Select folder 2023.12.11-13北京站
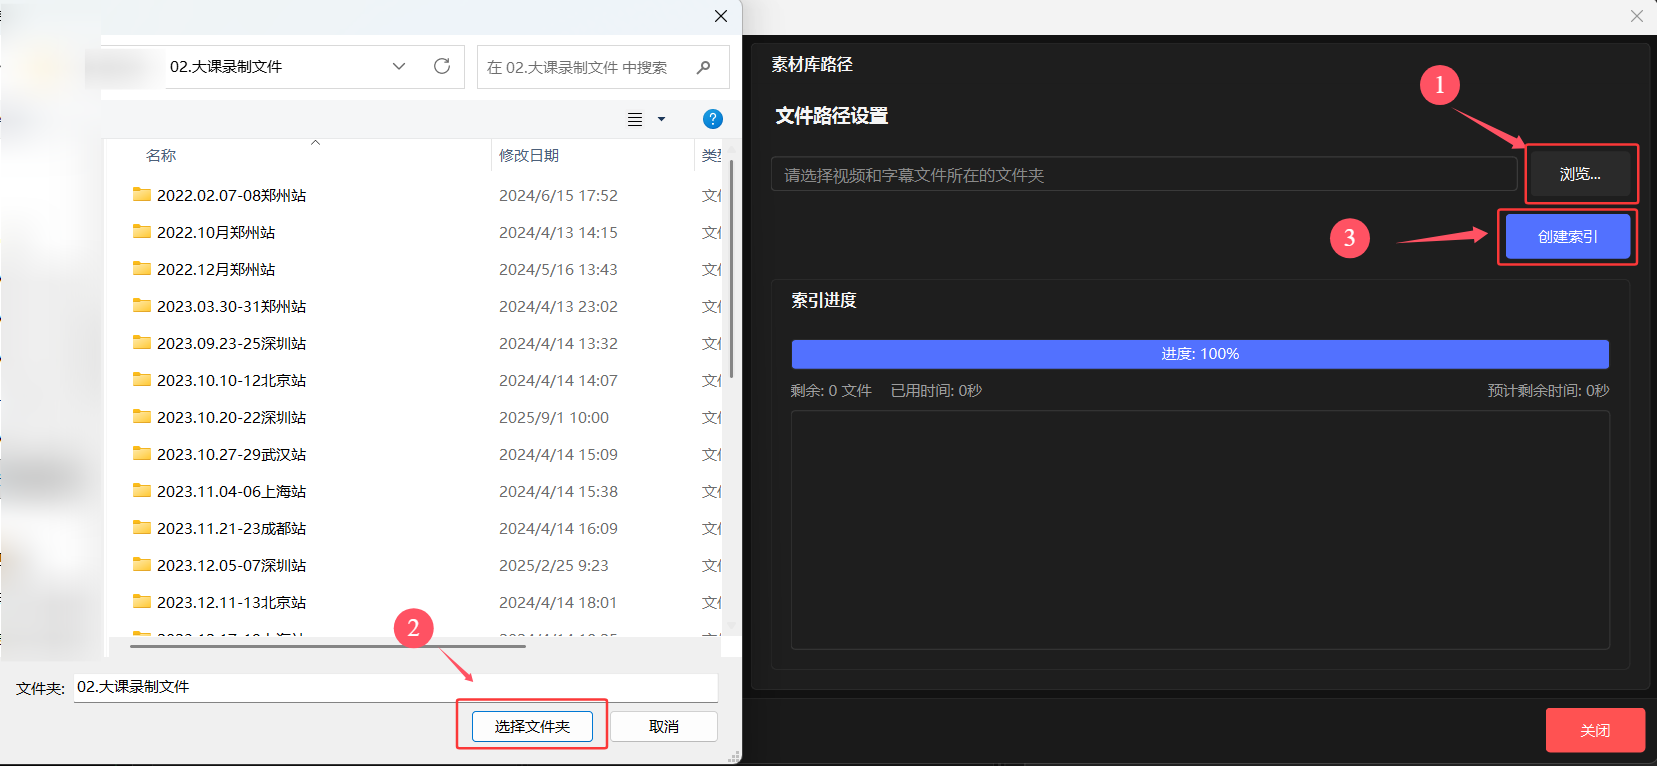This screenshot has height=766, width=1657. 231,602
